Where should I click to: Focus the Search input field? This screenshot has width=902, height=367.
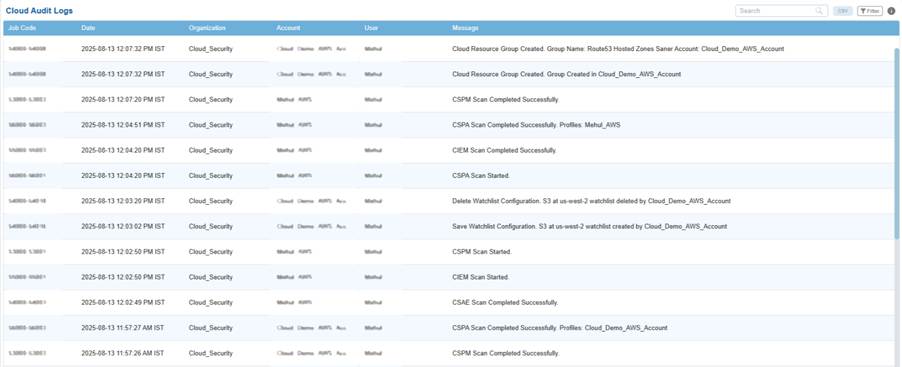point(781,11)
